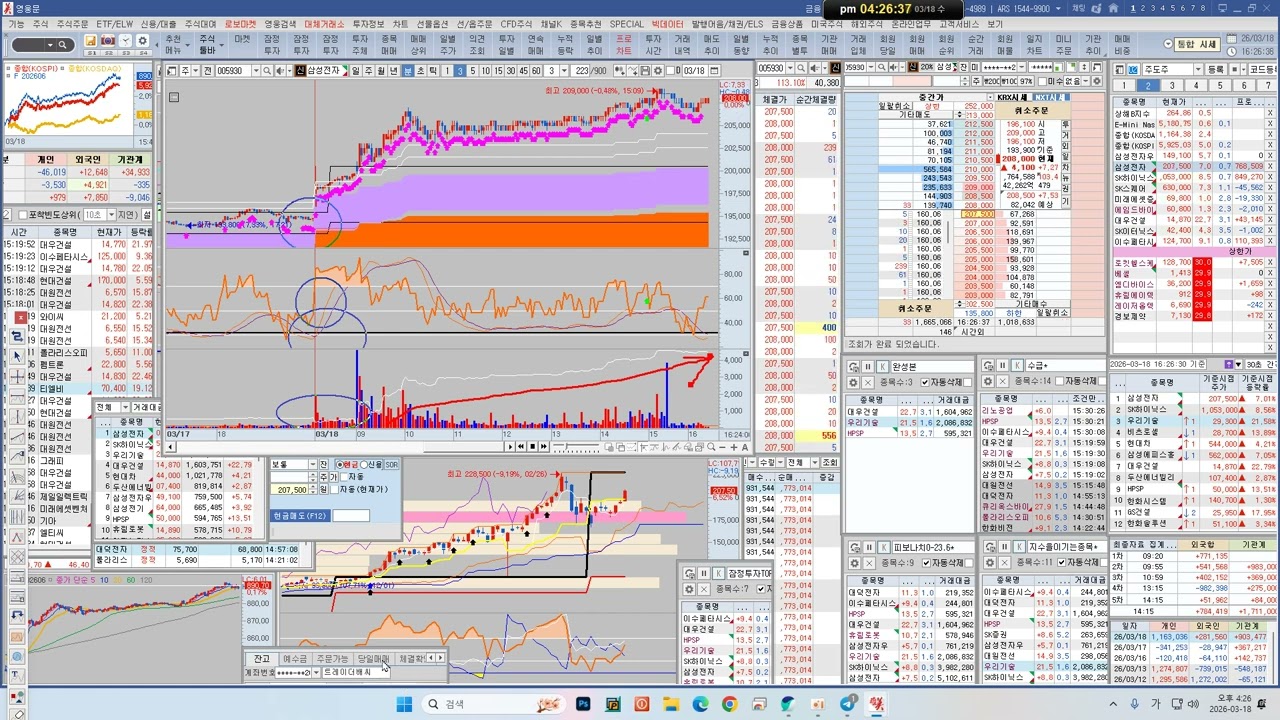Select the 분 minute chart period button

[408, 71]
